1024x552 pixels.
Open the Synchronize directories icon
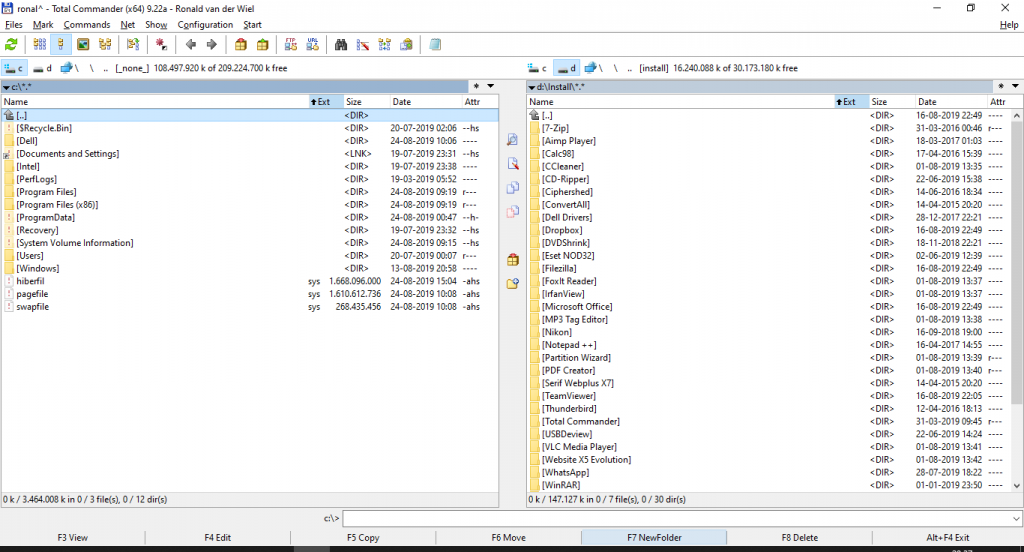coord(385,44)
